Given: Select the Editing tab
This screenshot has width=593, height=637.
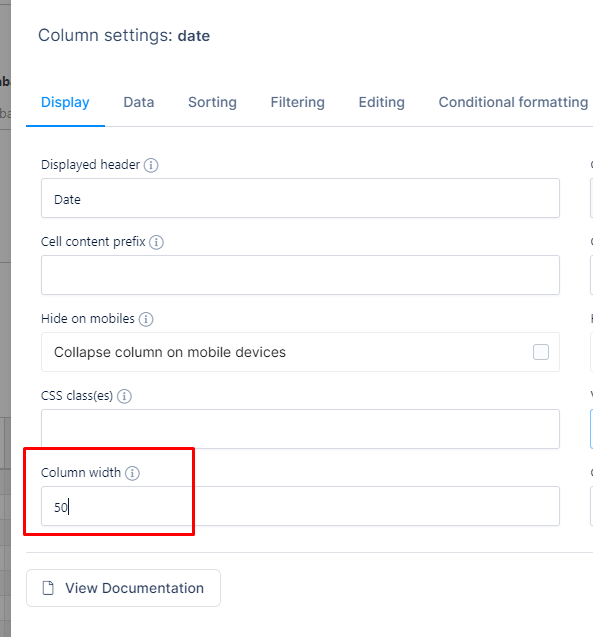Looking at the screenshot, I should click(381, 102).
